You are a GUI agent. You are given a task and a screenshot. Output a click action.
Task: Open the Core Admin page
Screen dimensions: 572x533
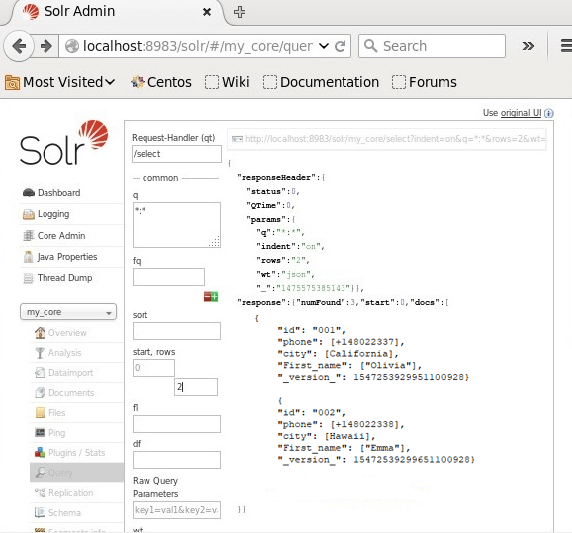[62, 236]
